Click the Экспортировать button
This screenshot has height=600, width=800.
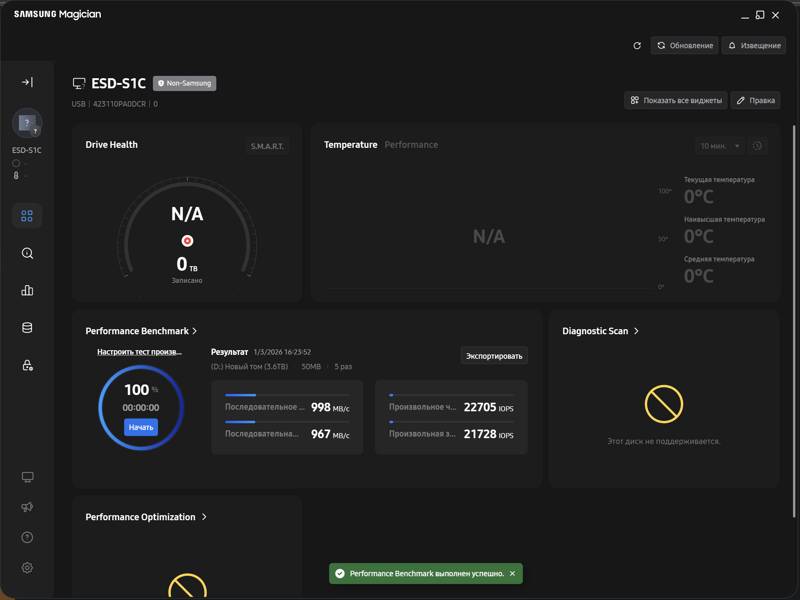(494, 355)
